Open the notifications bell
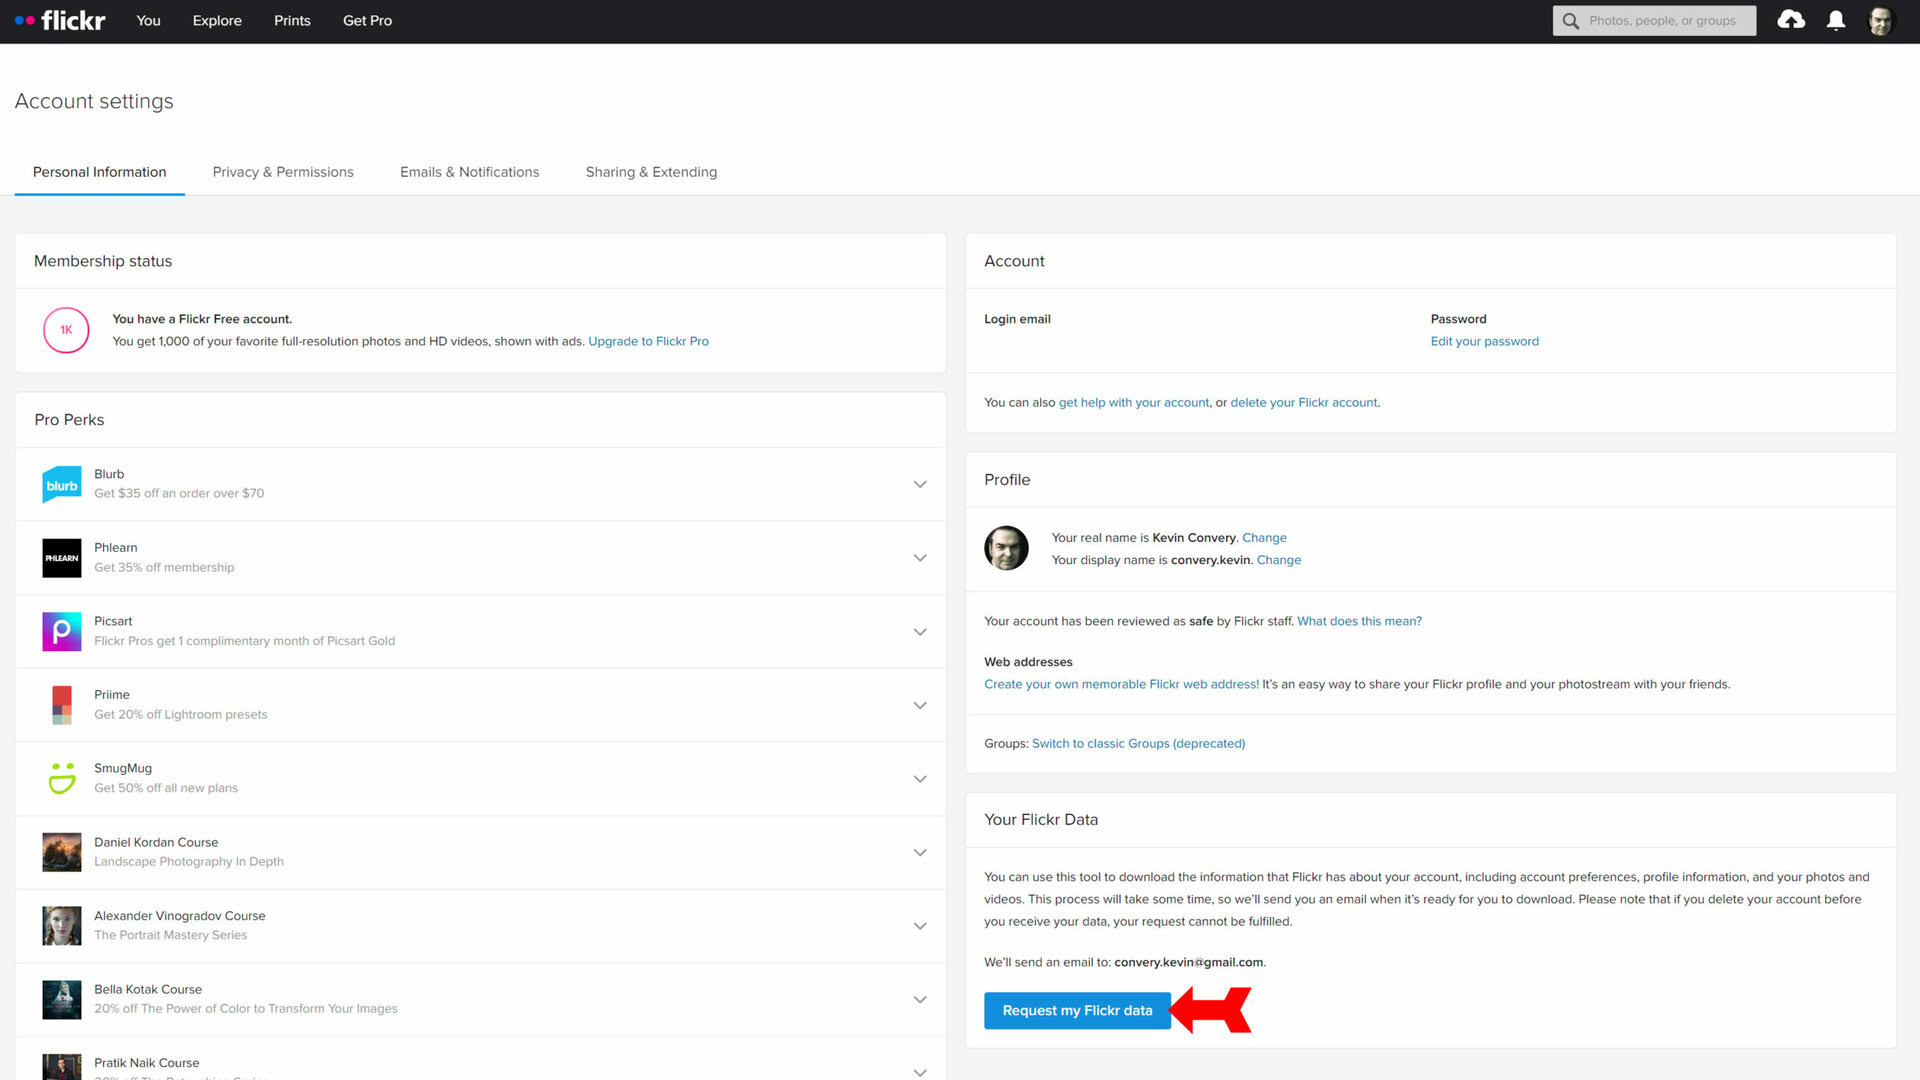Image resolution: width=1920 pixels, height=1080 pixels. [1836, 20]
